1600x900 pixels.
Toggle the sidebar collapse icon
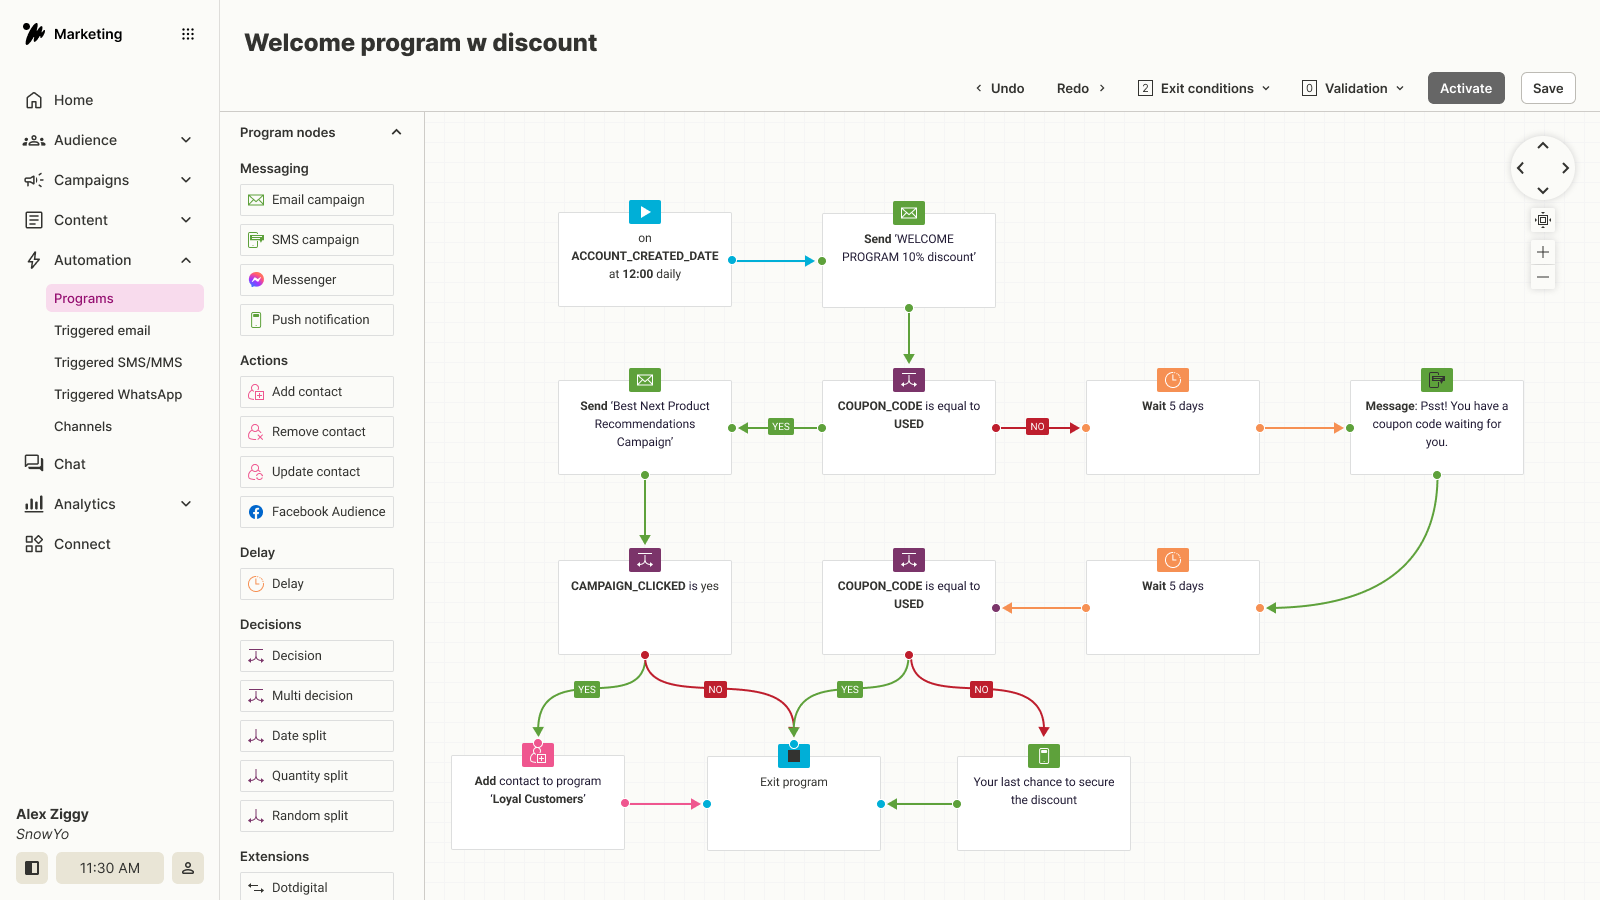tap(32, 868)
